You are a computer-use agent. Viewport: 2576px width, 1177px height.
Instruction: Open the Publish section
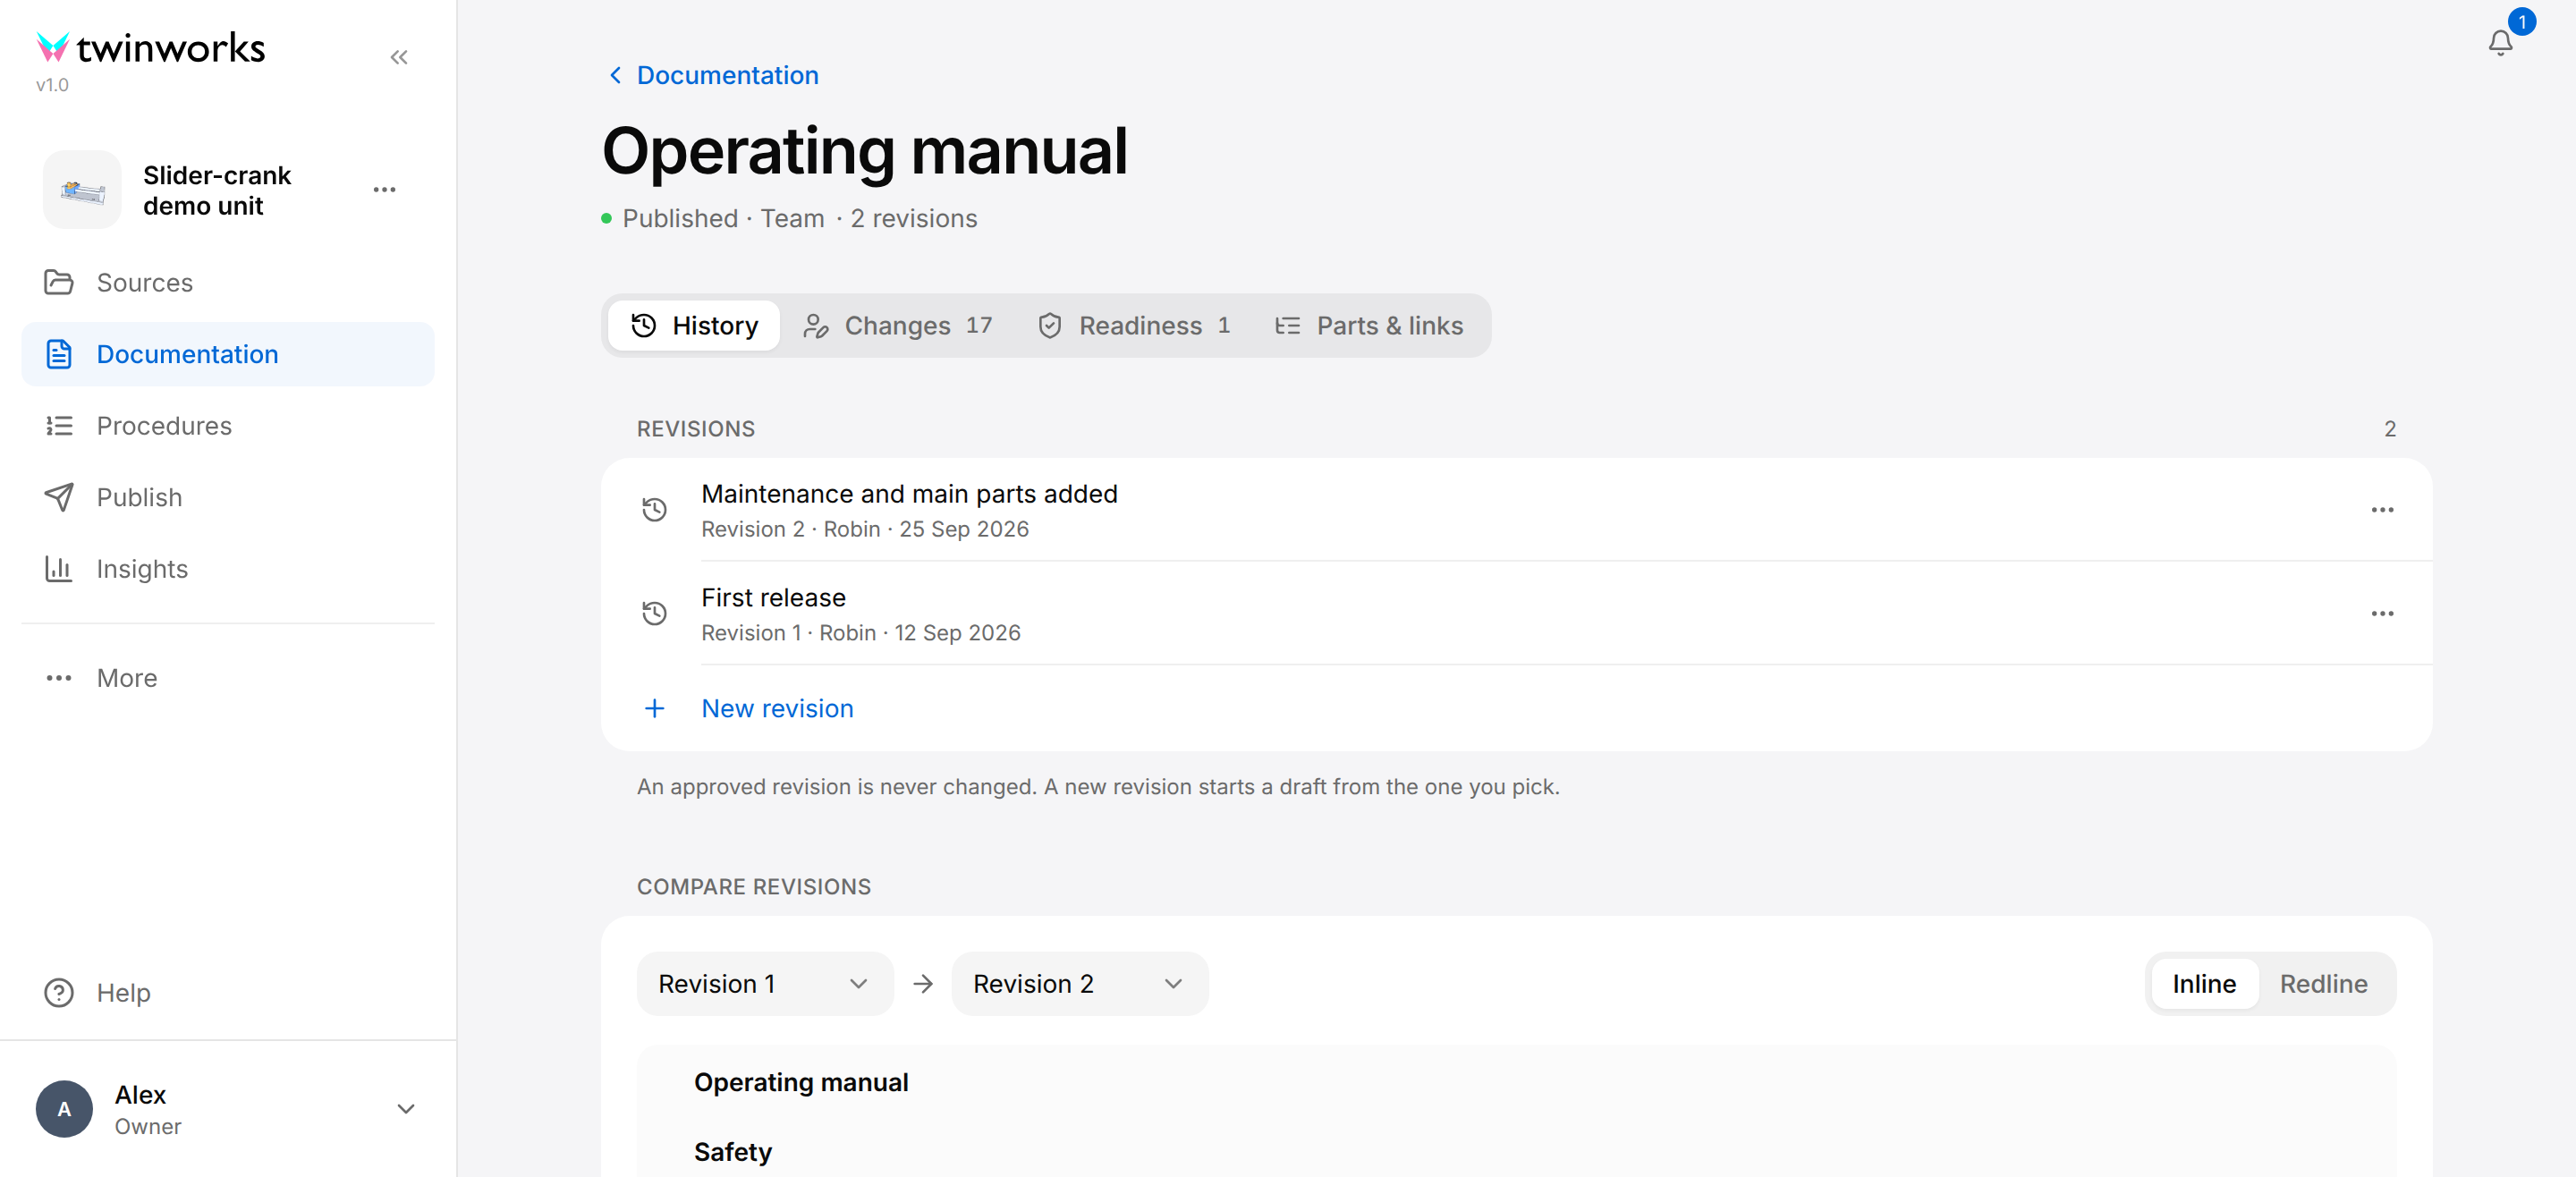pos(228,497)
